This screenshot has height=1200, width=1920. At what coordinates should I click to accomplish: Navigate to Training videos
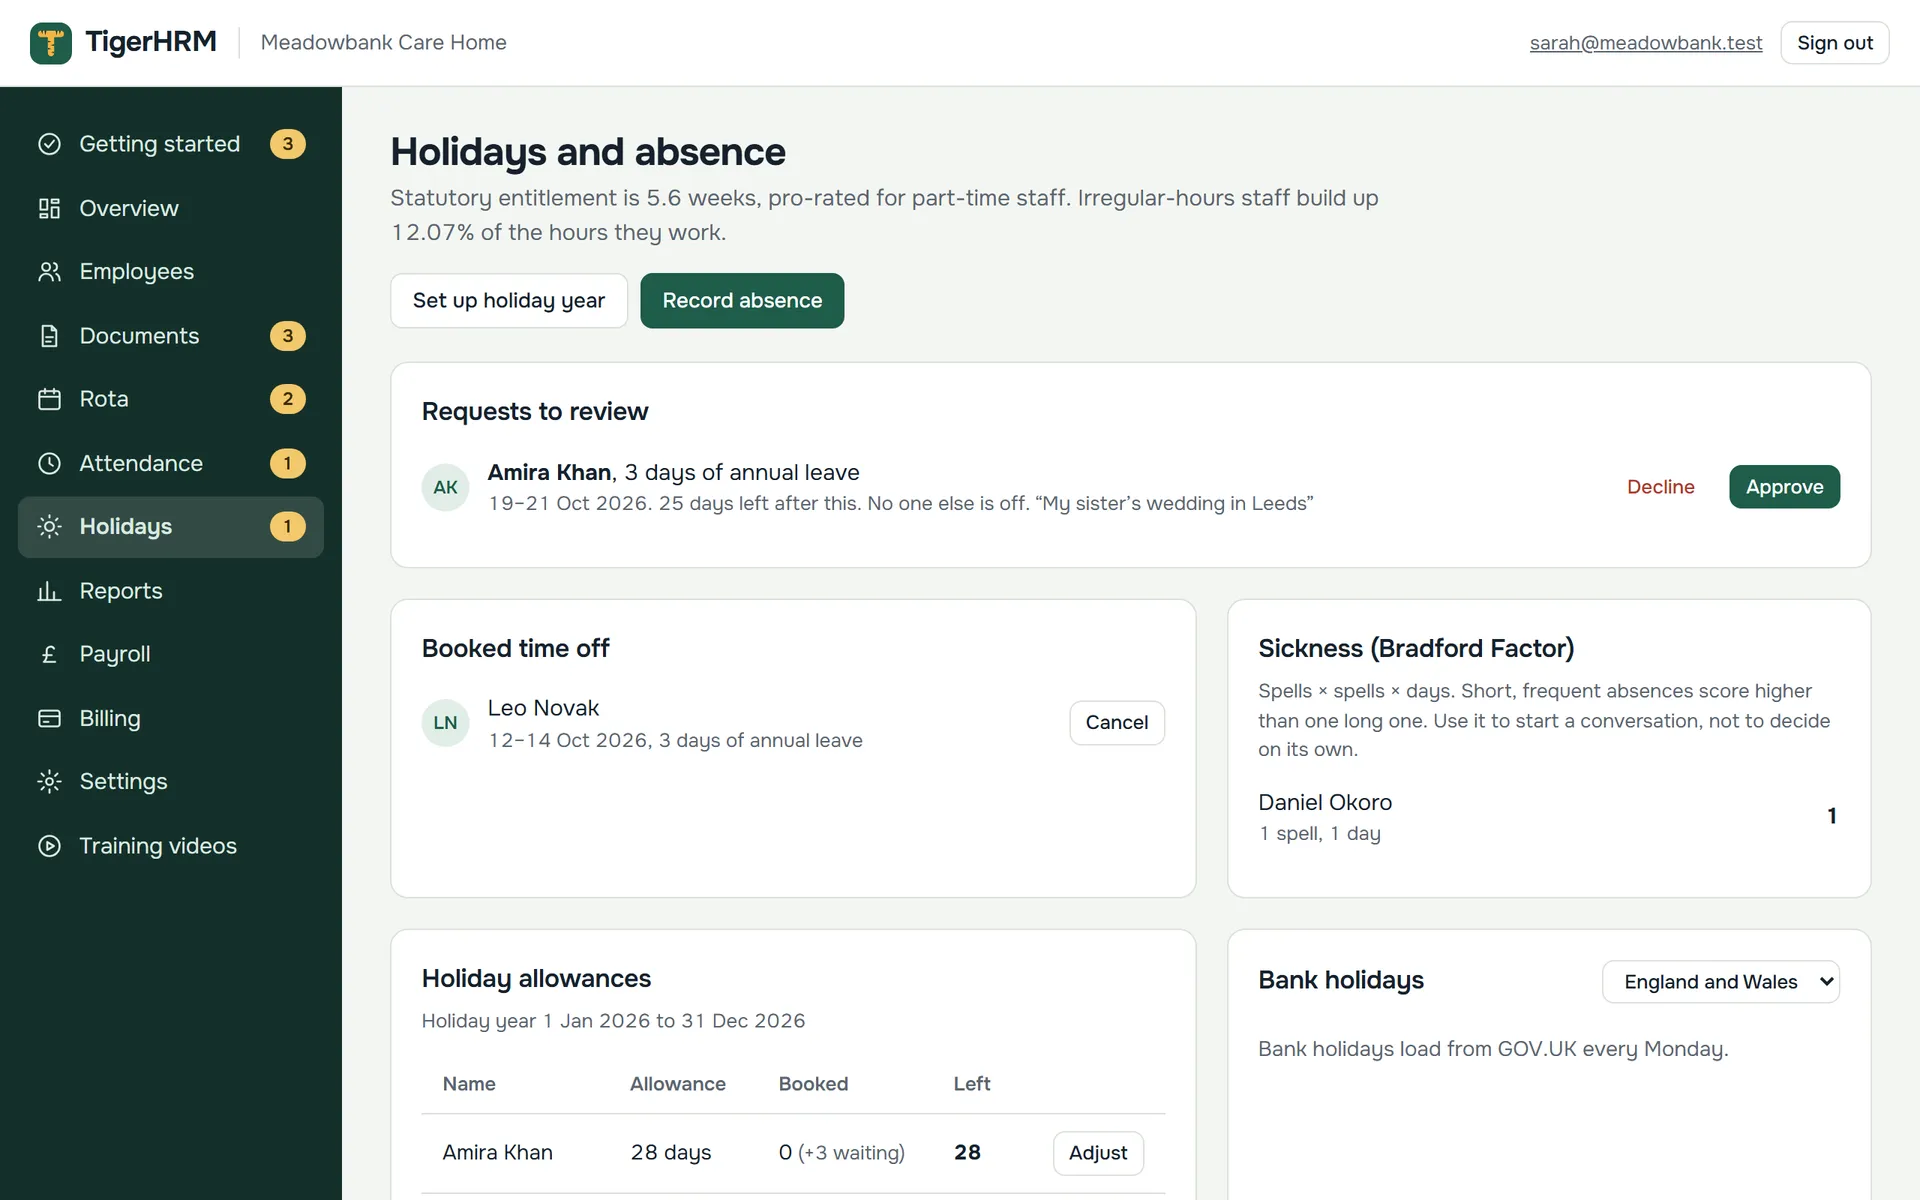pos(171,846)
